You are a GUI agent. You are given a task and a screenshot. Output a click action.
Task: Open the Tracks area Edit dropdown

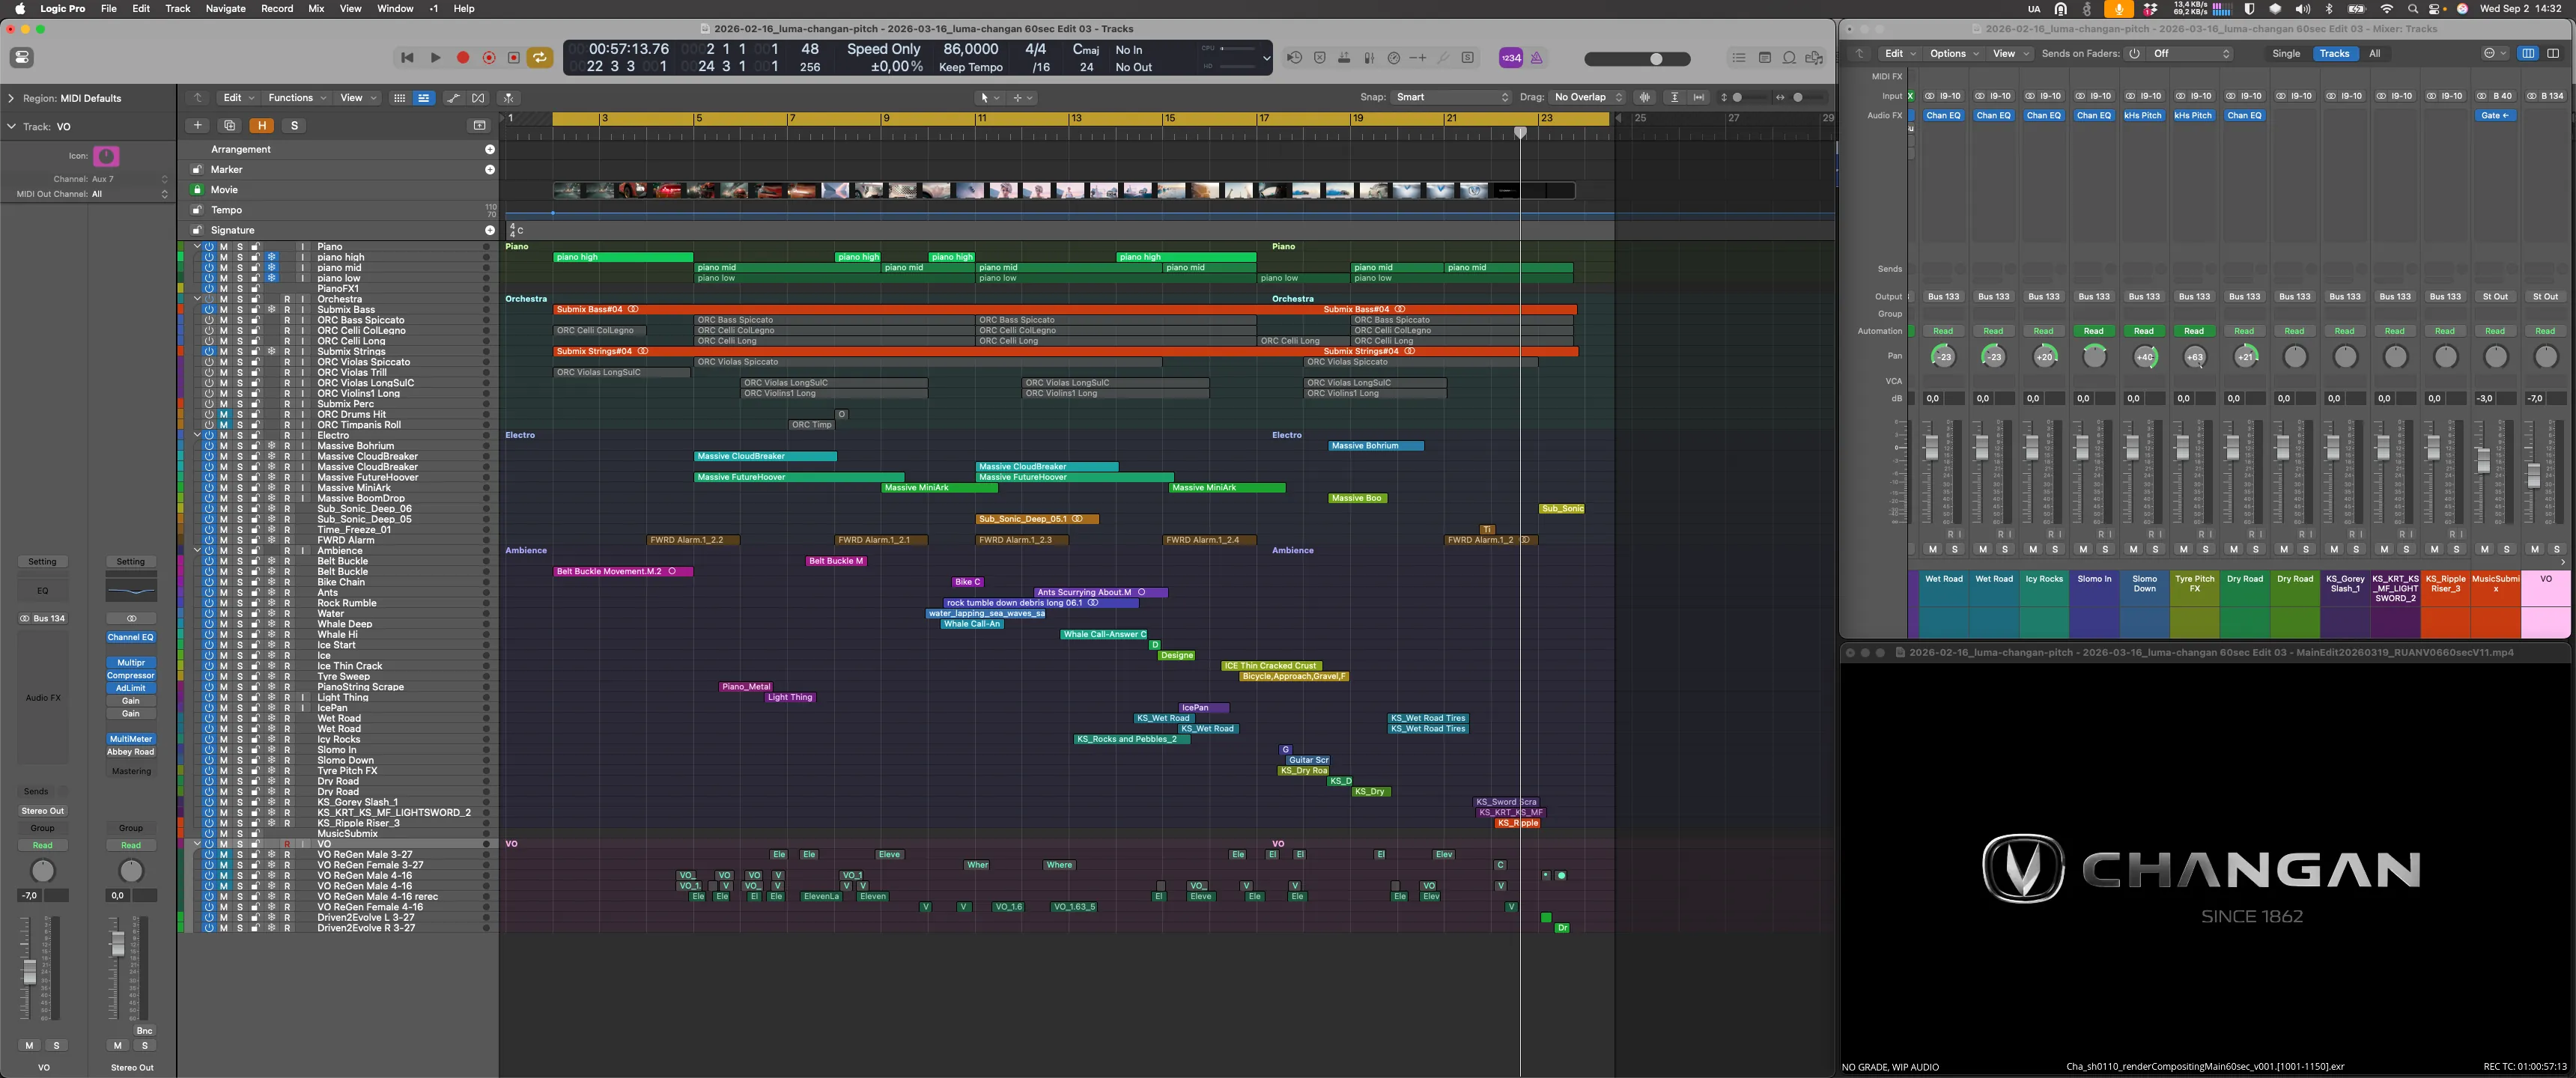pyautogui.click(x=238, y=98)
